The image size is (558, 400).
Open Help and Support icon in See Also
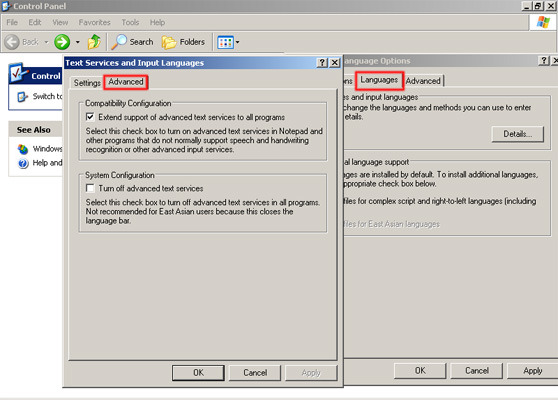[x=23, y=163]
